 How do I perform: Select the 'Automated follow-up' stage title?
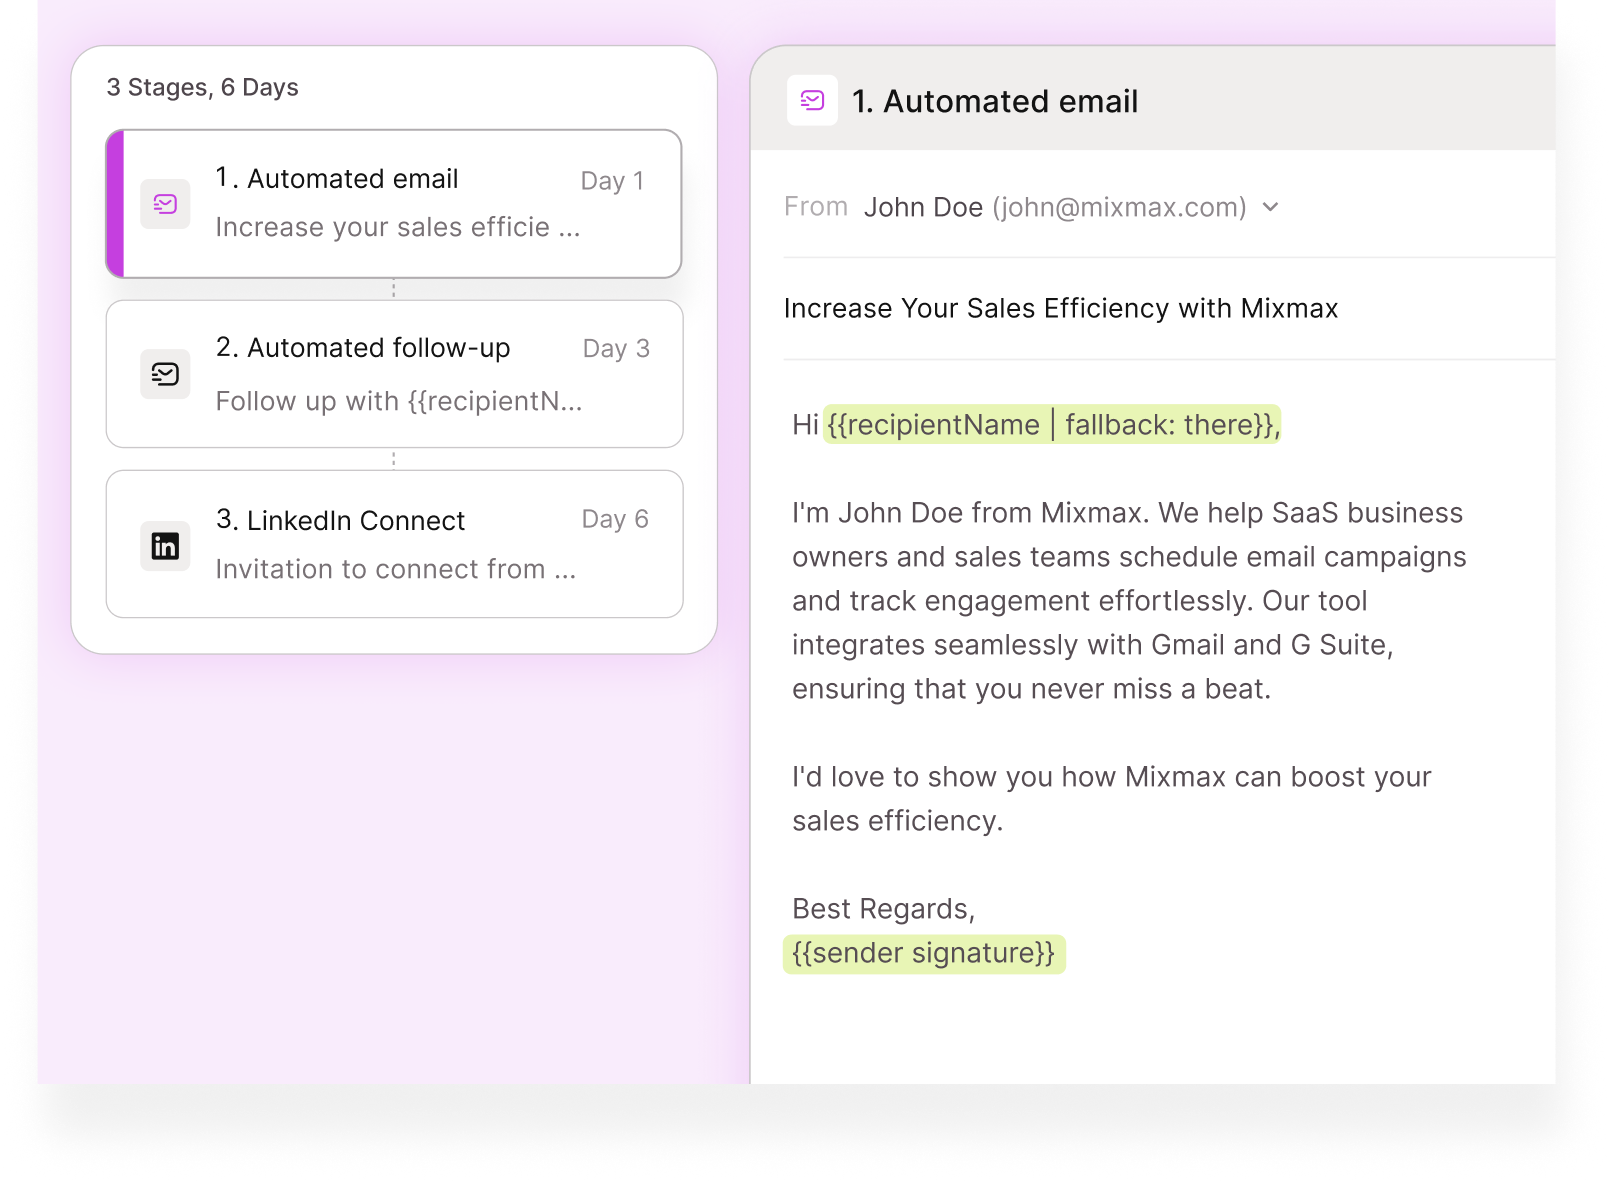click(x=363, y=348)
